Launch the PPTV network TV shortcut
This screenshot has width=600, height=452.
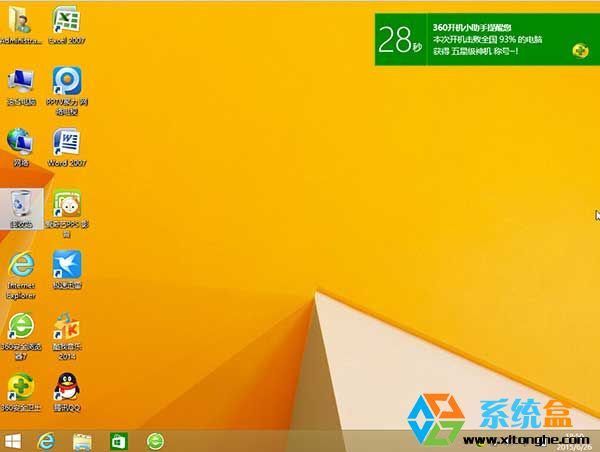coord(67,81)
